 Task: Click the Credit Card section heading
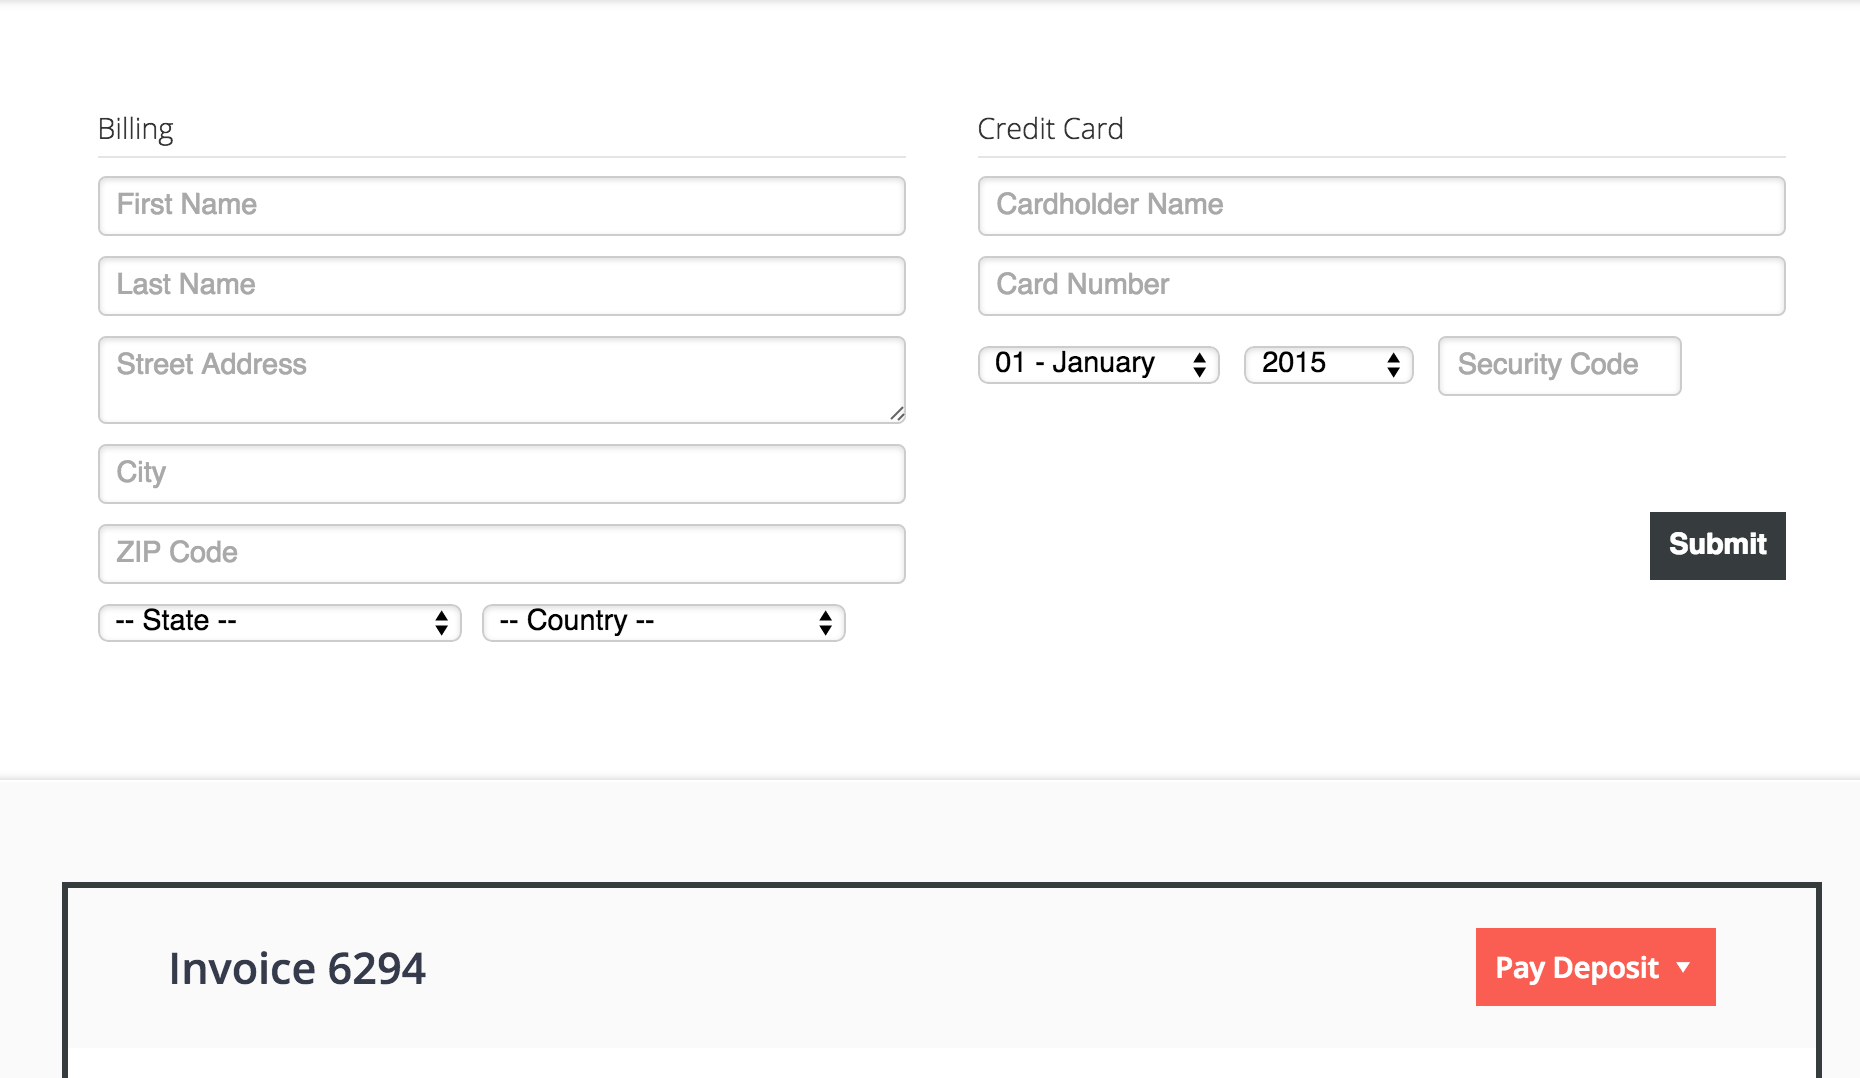click(1050, 129)
